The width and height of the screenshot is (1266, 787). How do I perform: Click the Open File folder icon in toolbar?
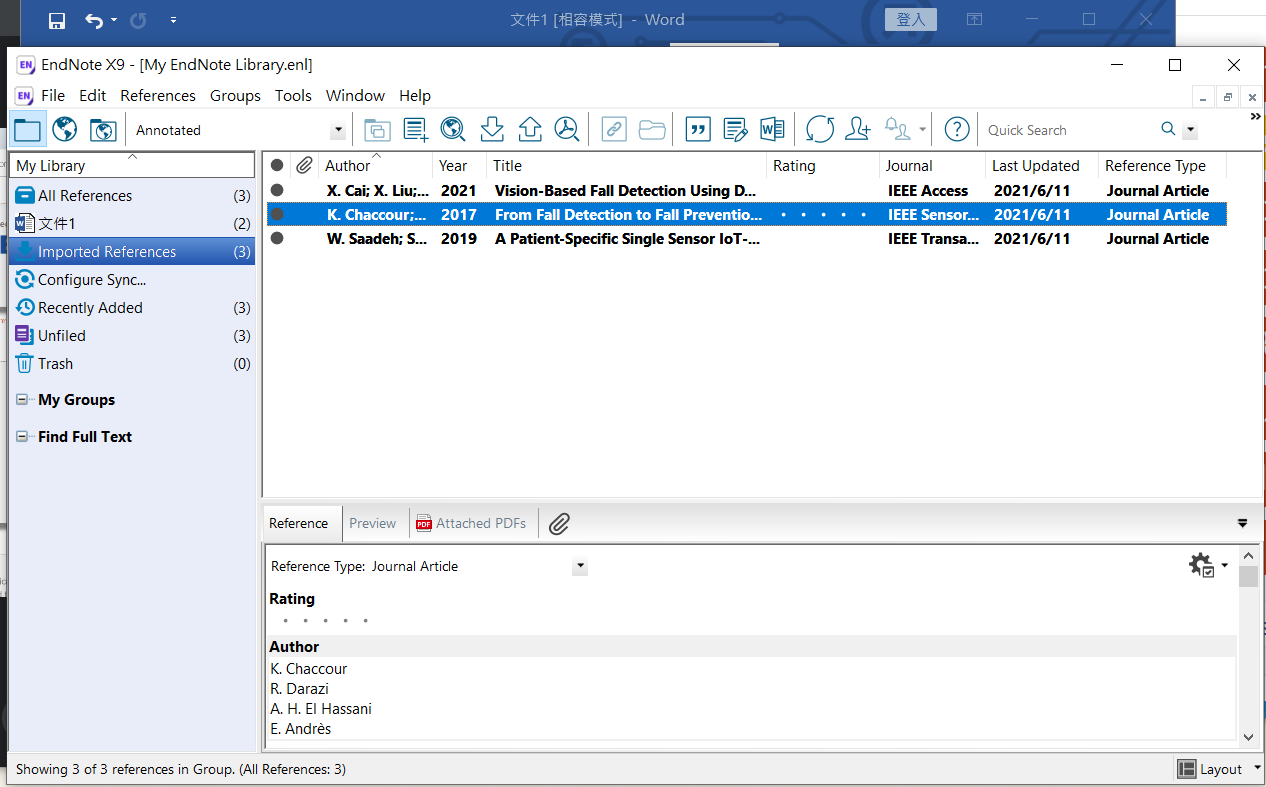(x=652, y=129)
